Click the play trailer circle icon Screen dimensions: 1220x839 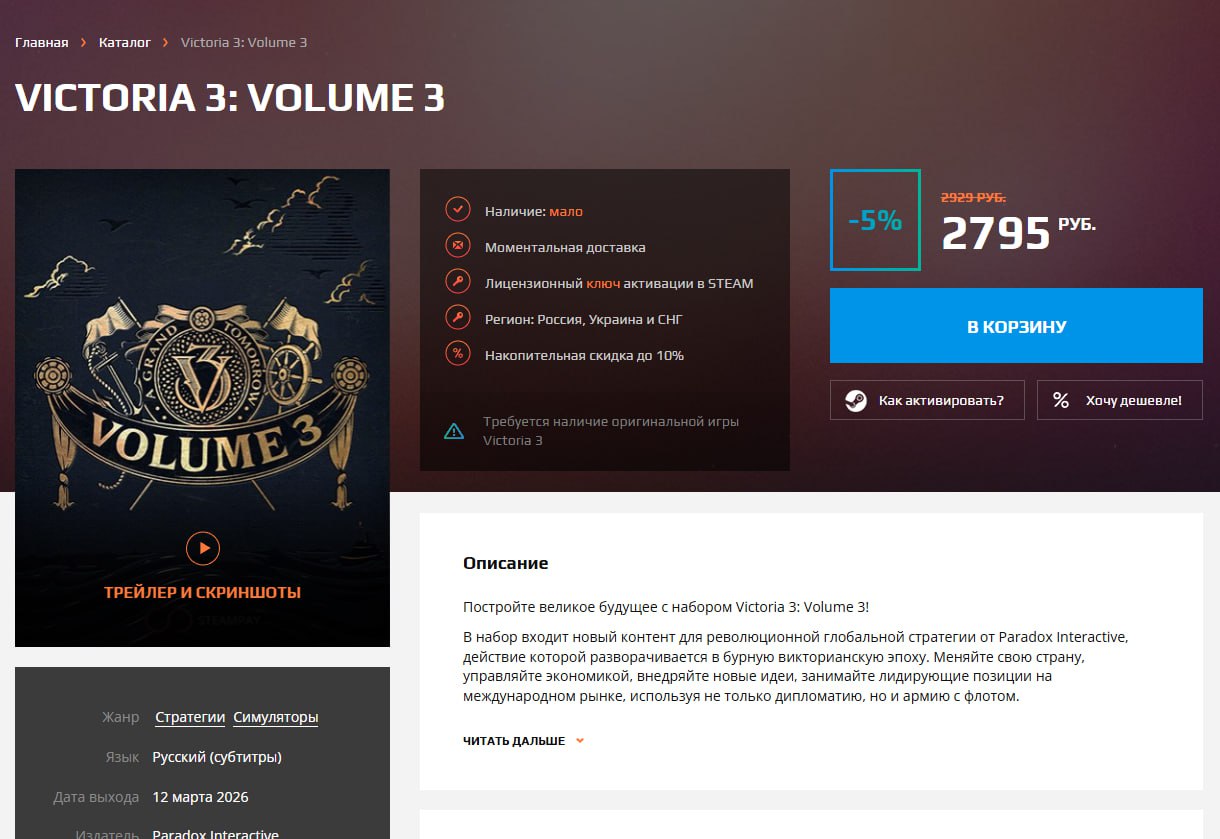203,548
